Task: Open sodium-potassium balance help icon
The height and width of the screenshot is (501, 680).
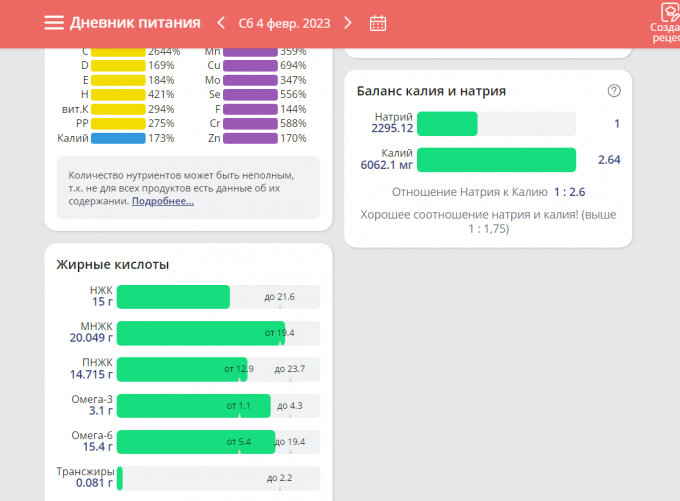Action: click(x=614, y=91)
